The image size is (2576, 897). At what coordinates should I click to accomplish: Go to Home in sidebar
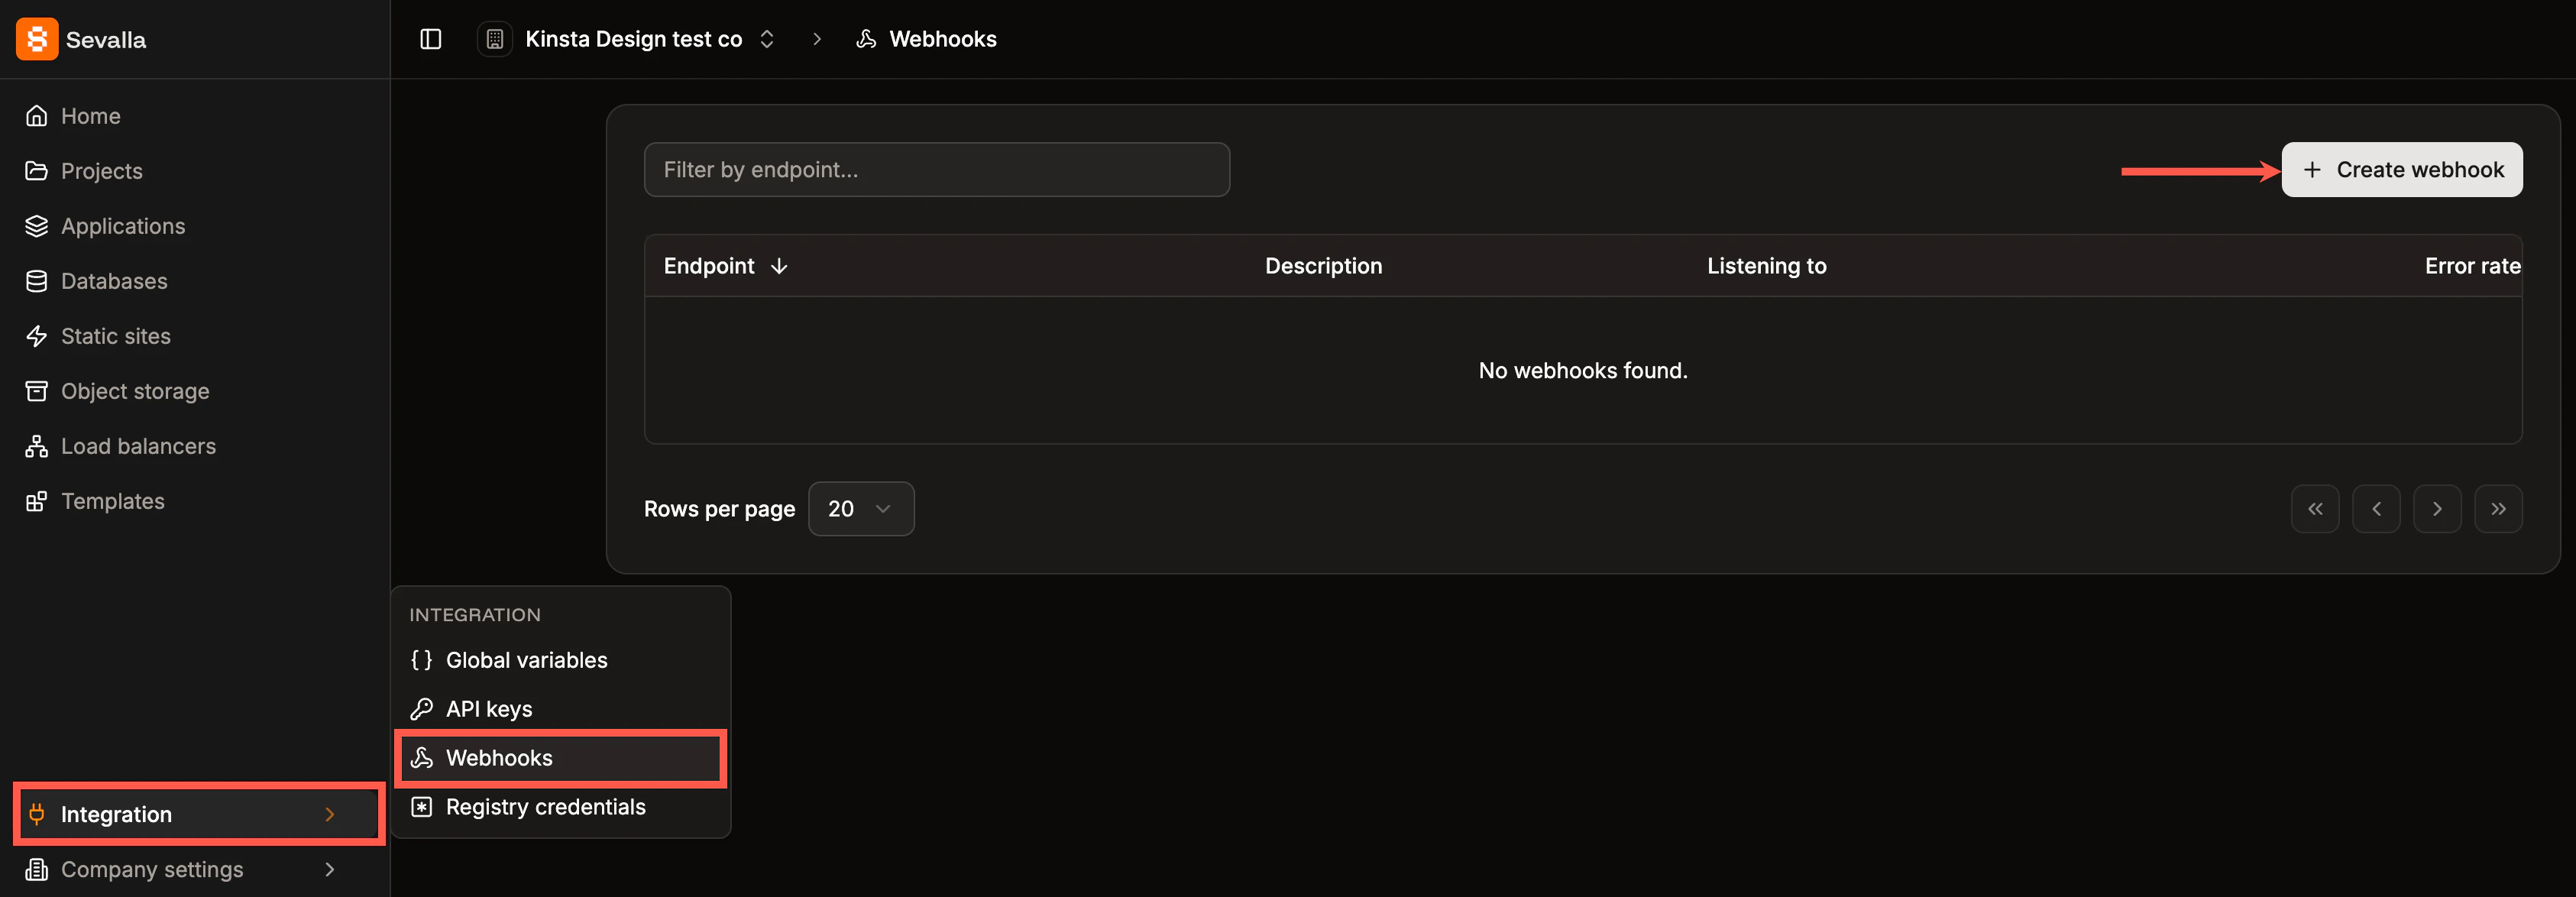tap(195, 116)
